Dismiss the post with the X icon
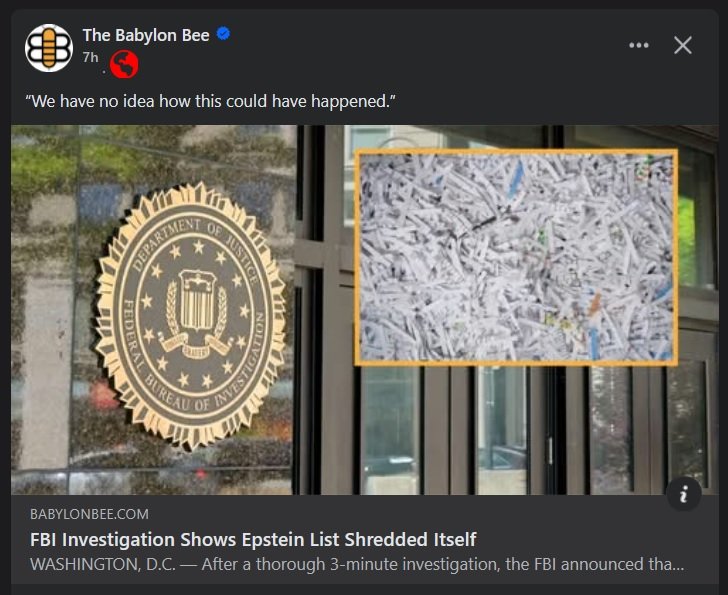The width and height of the screenshot is (728, 595). click(682, 45)
